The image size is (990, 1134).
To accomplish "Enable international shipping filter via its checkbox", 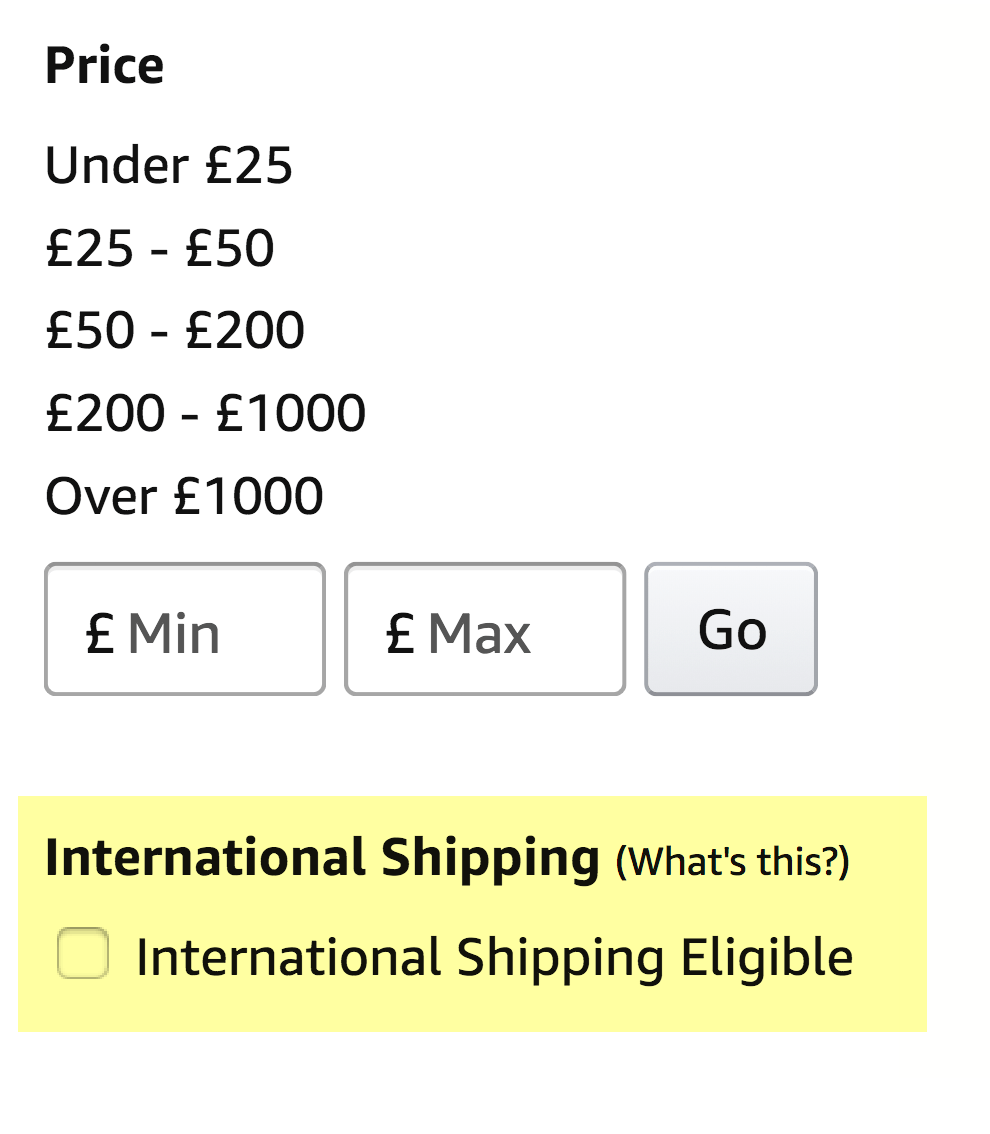I will 83,953.
